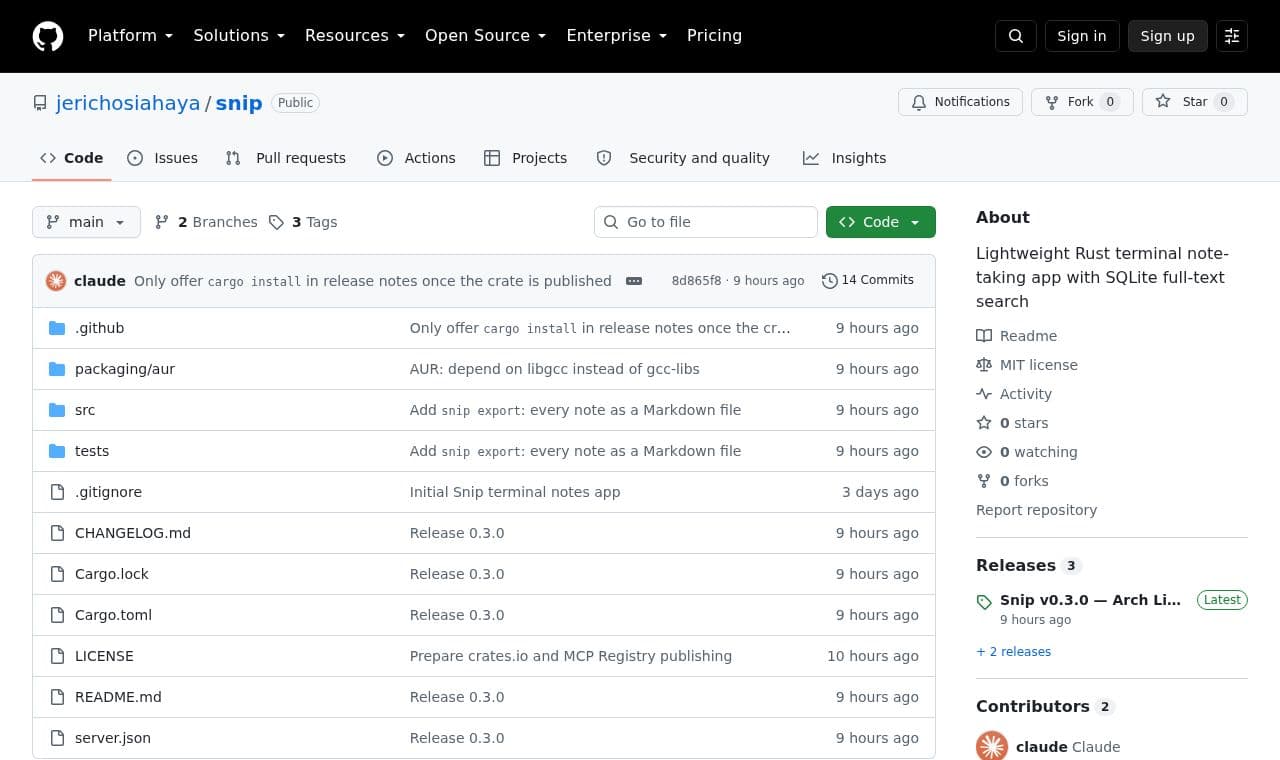Expand the Enterprise menu
This screenshot has height=760, width=1280.
point(616,35)
